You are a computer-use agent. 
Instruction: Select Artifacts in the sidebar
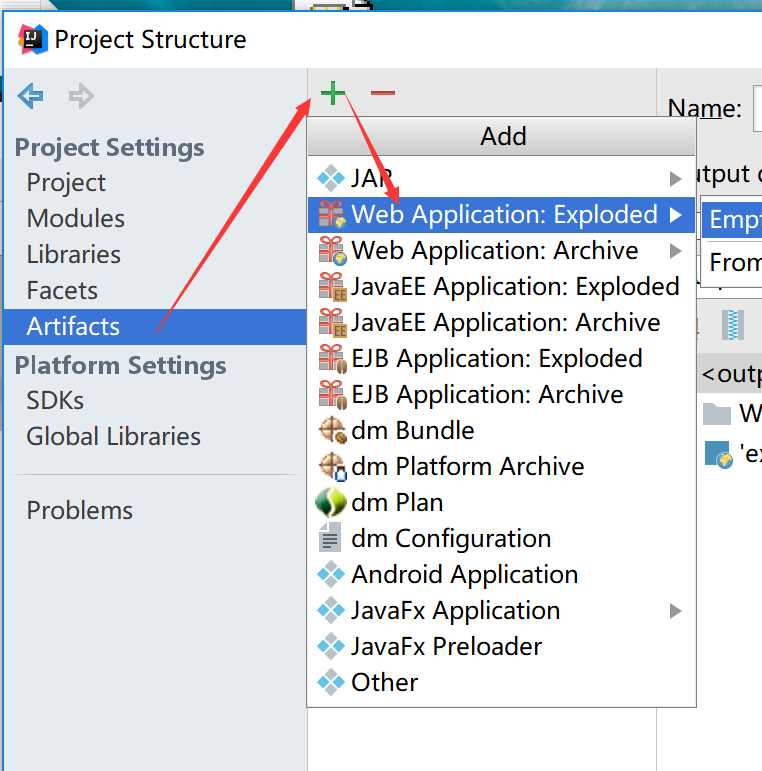(154, 326)
